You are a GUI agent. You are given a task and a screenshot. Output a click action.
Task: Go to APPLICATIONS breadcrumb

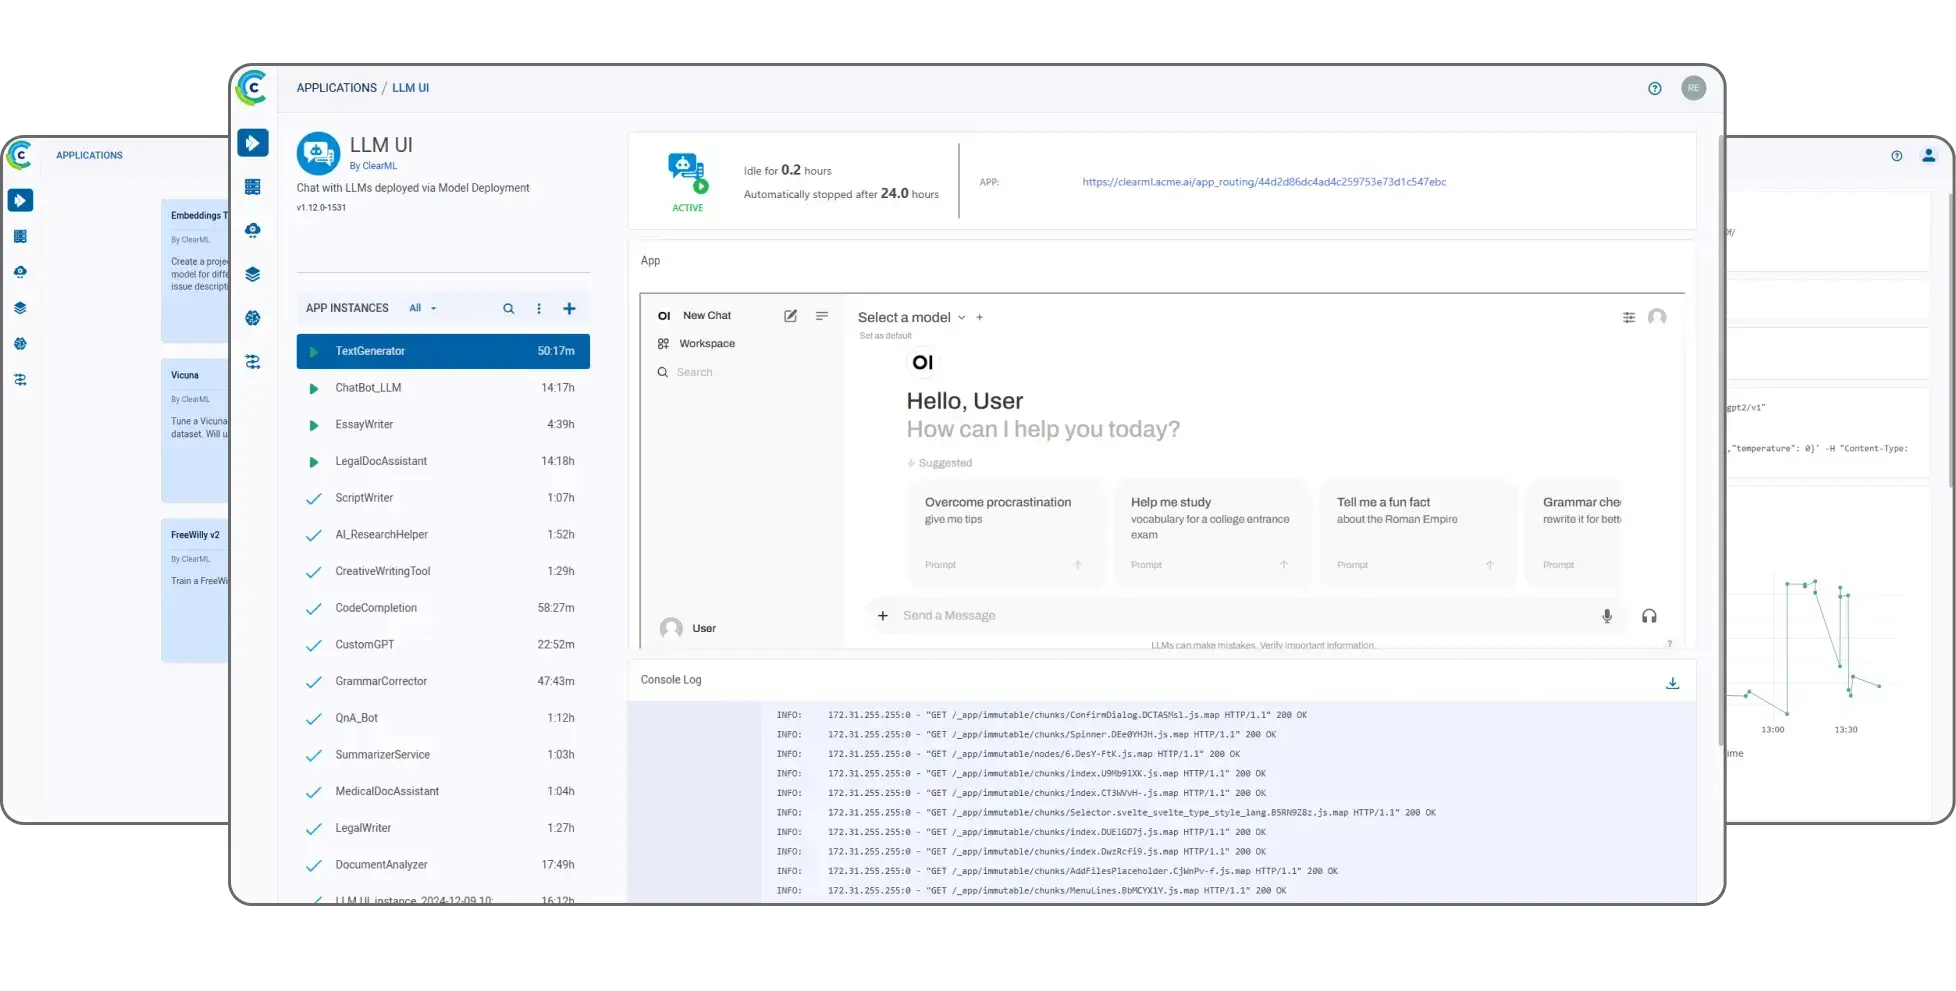click(x=336, y=88)
